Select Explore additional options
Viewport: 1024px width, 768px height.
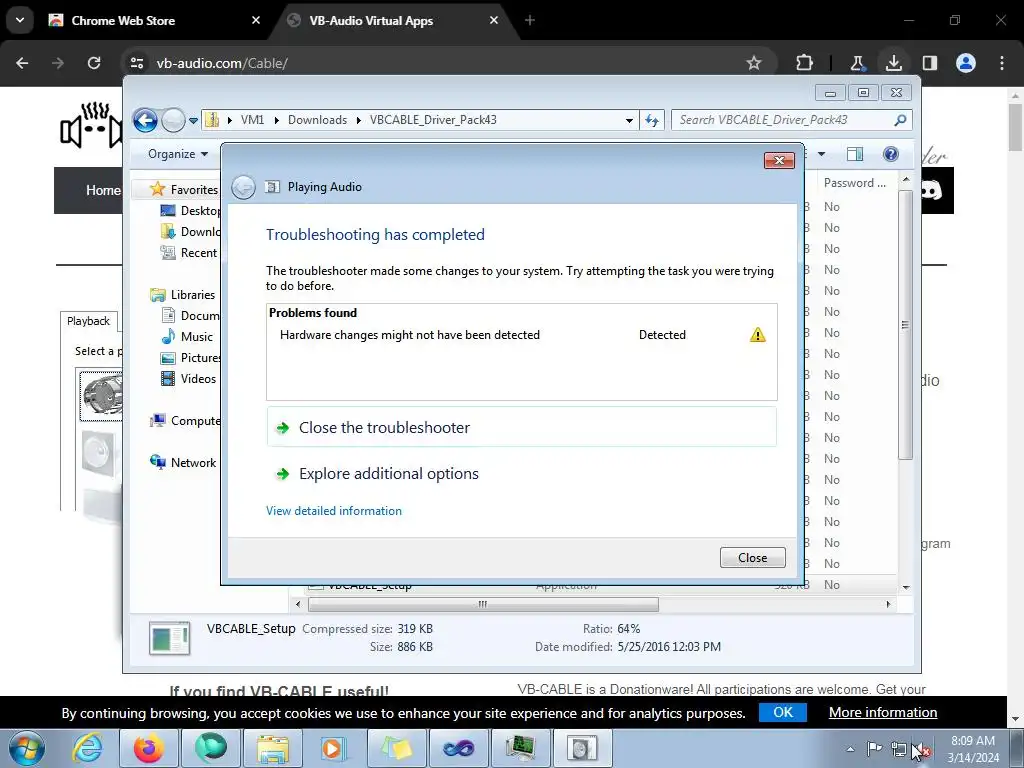point(389,473)
